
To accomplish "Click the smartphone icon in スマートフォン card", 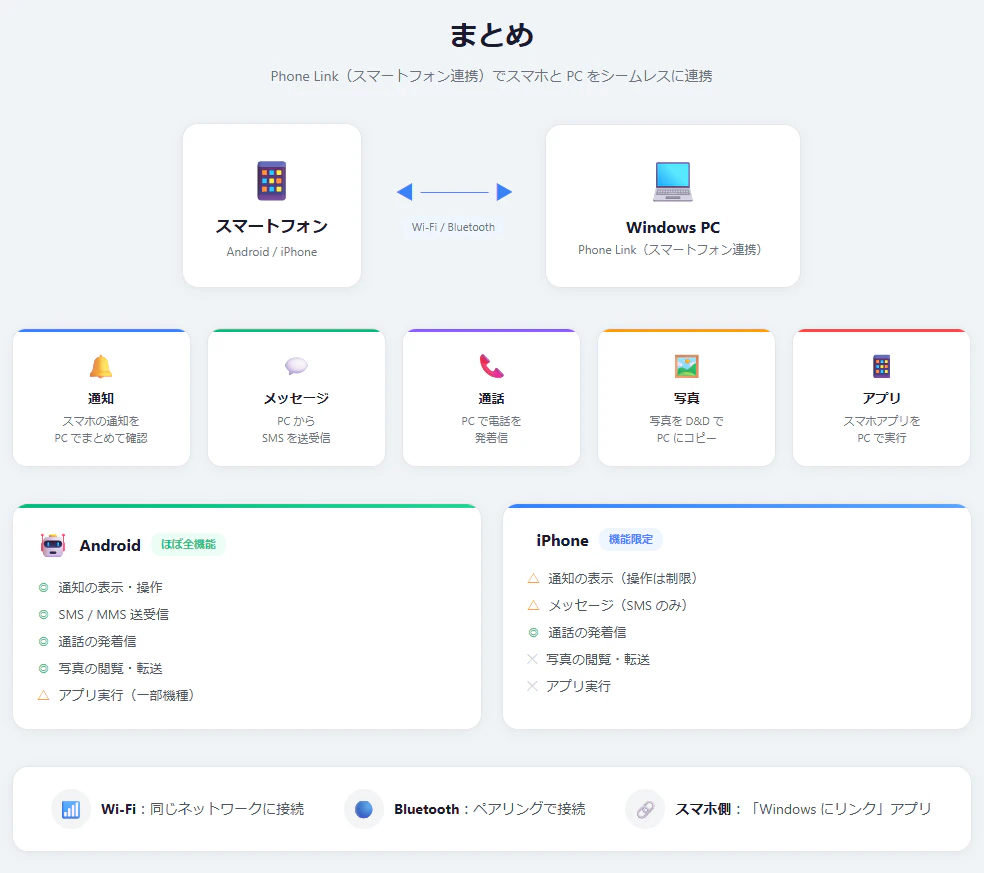I will (x=272, y=181).
